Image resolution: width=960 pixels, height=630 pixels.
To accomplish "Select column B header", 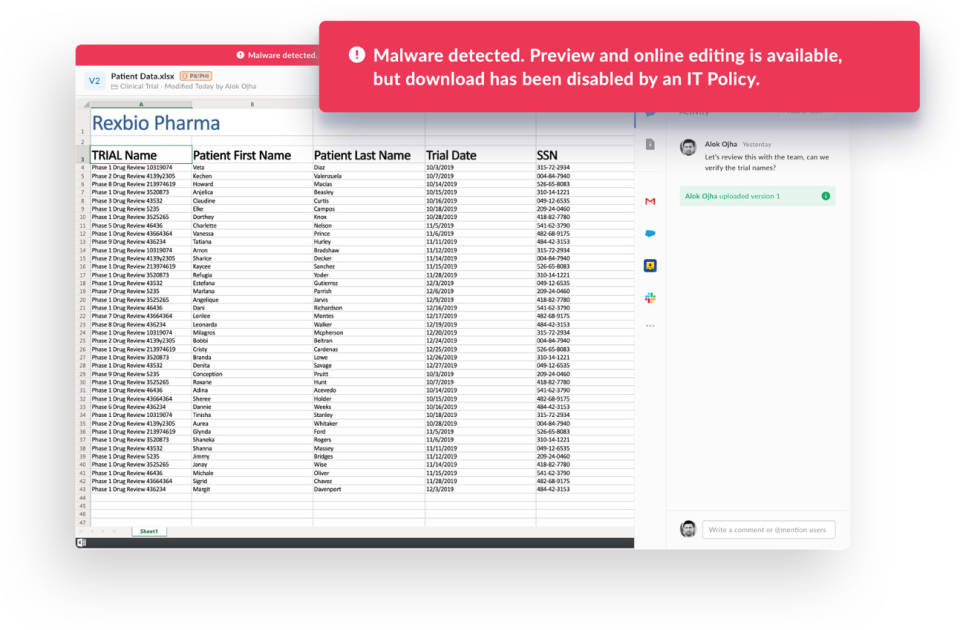I will click(x=252, y=105).
